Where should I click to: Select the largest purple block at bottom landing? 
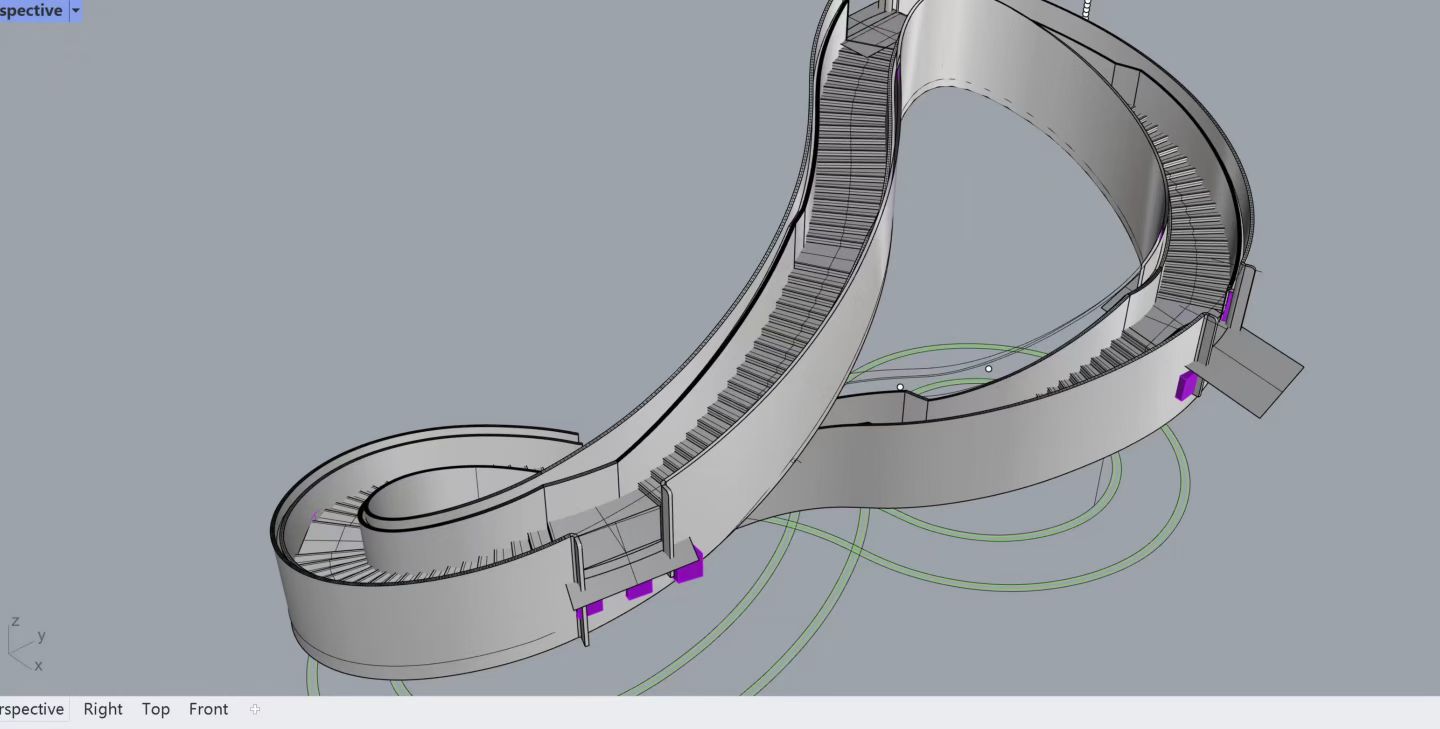(689, 569)
